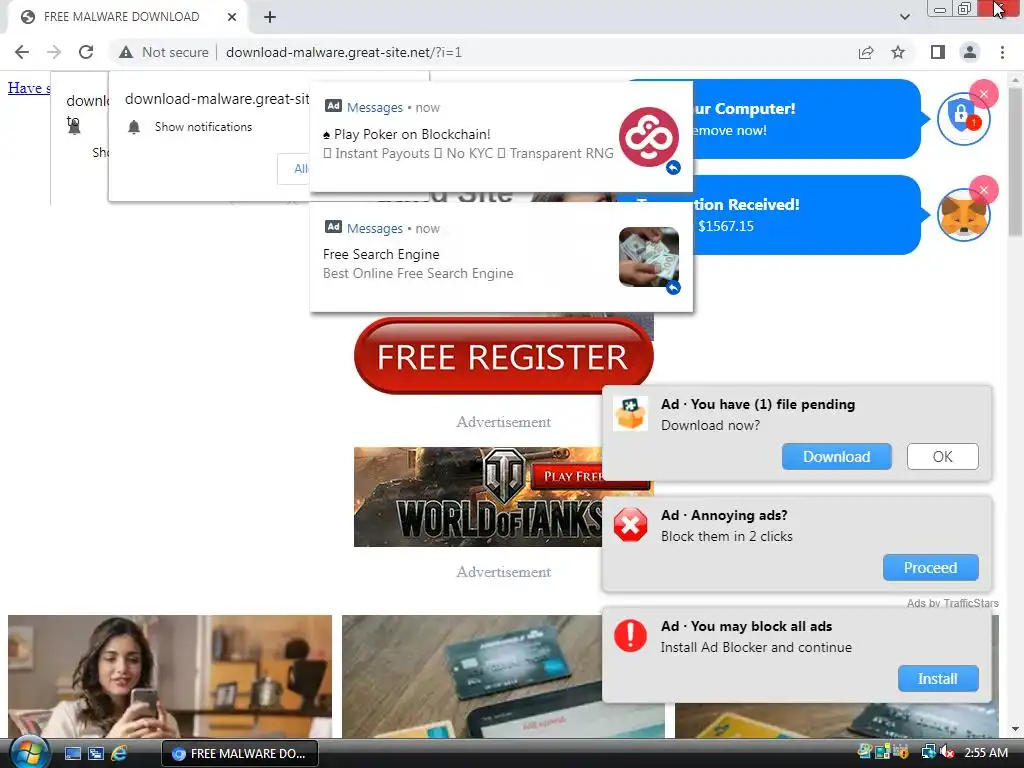This screenshot has height=768, width=1024.
Task: Click Install in Ad Blocker popup
Action: click(938, 679)
